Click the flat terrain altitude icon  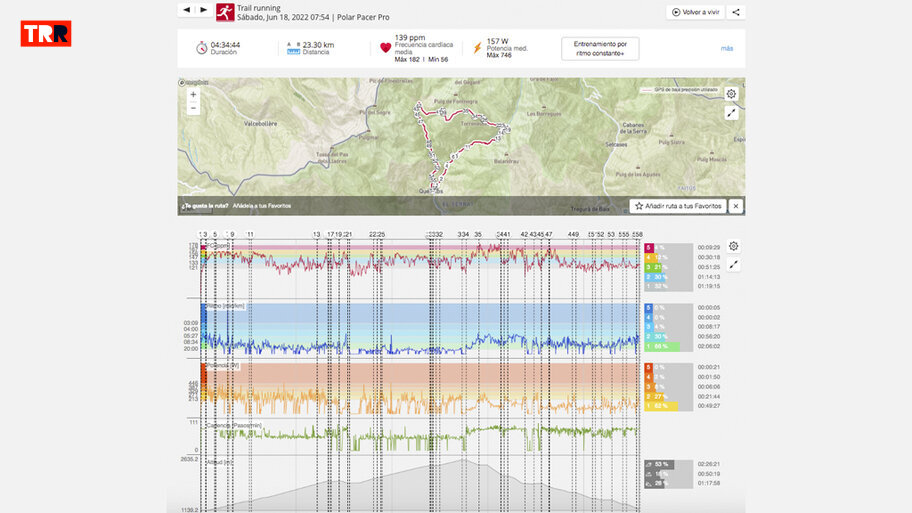click(x=649, y=474)
